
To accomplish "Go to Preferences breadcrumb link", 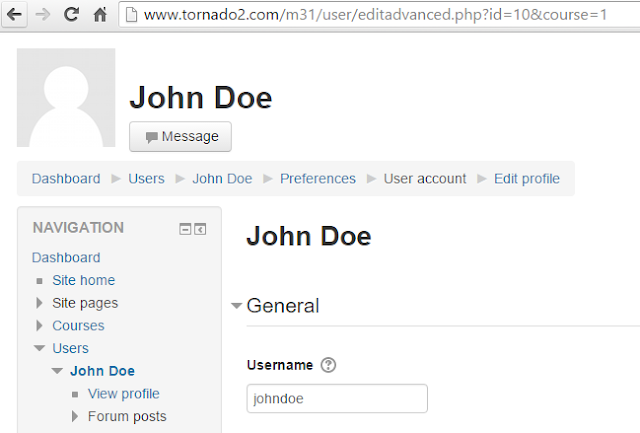I will (317, 179).
